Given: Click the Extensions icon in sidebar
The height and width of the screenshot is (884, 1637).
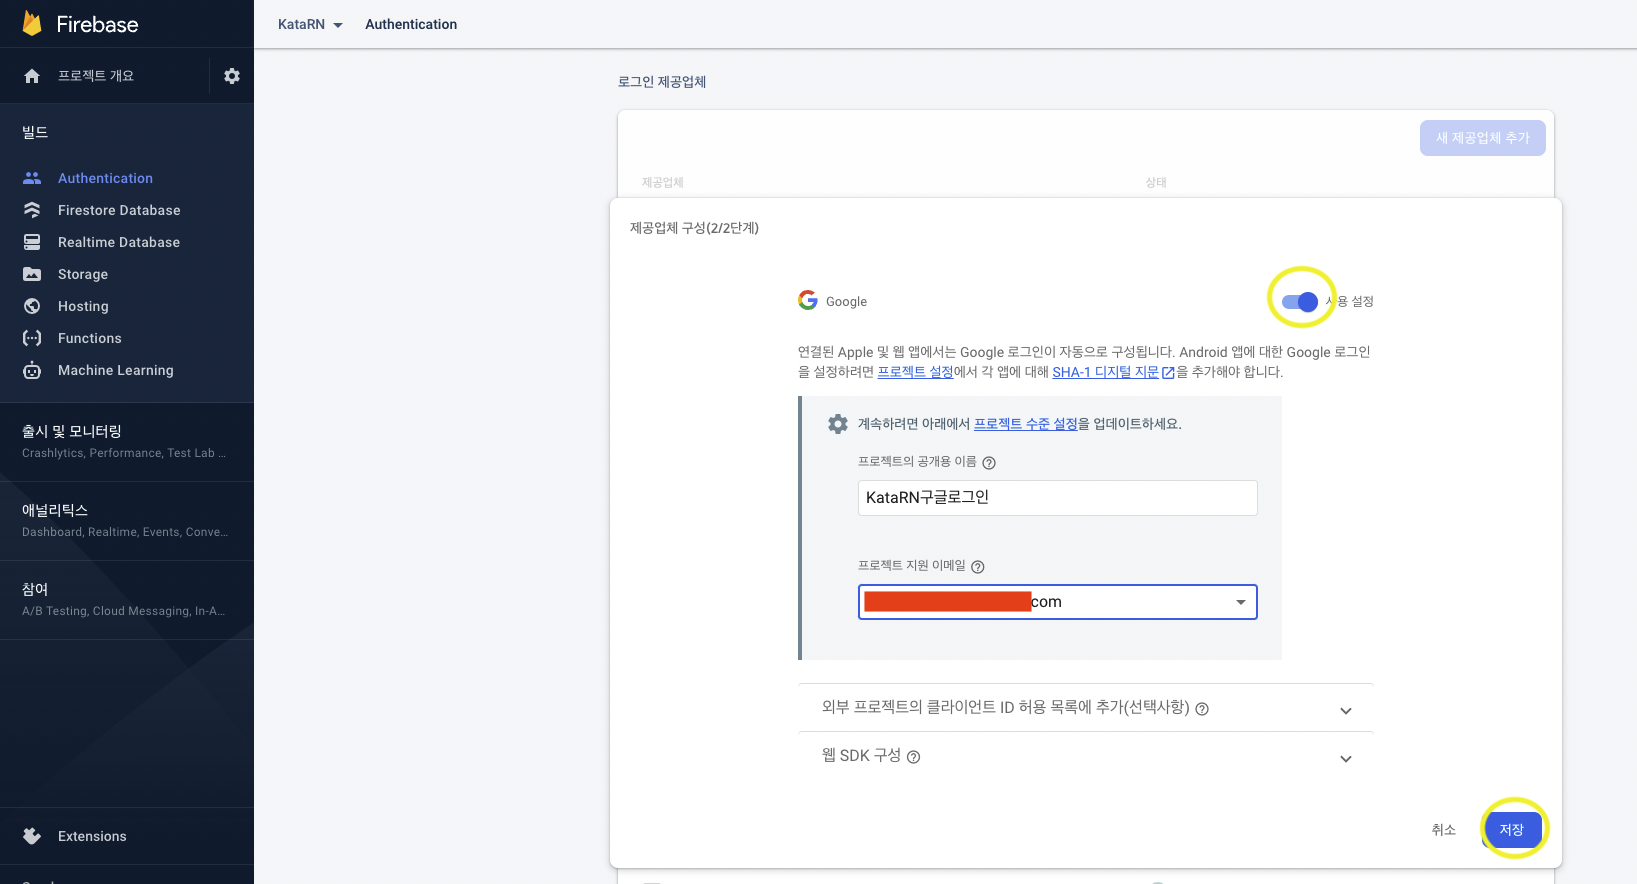Looking at the screenshot, I should 32,836.
